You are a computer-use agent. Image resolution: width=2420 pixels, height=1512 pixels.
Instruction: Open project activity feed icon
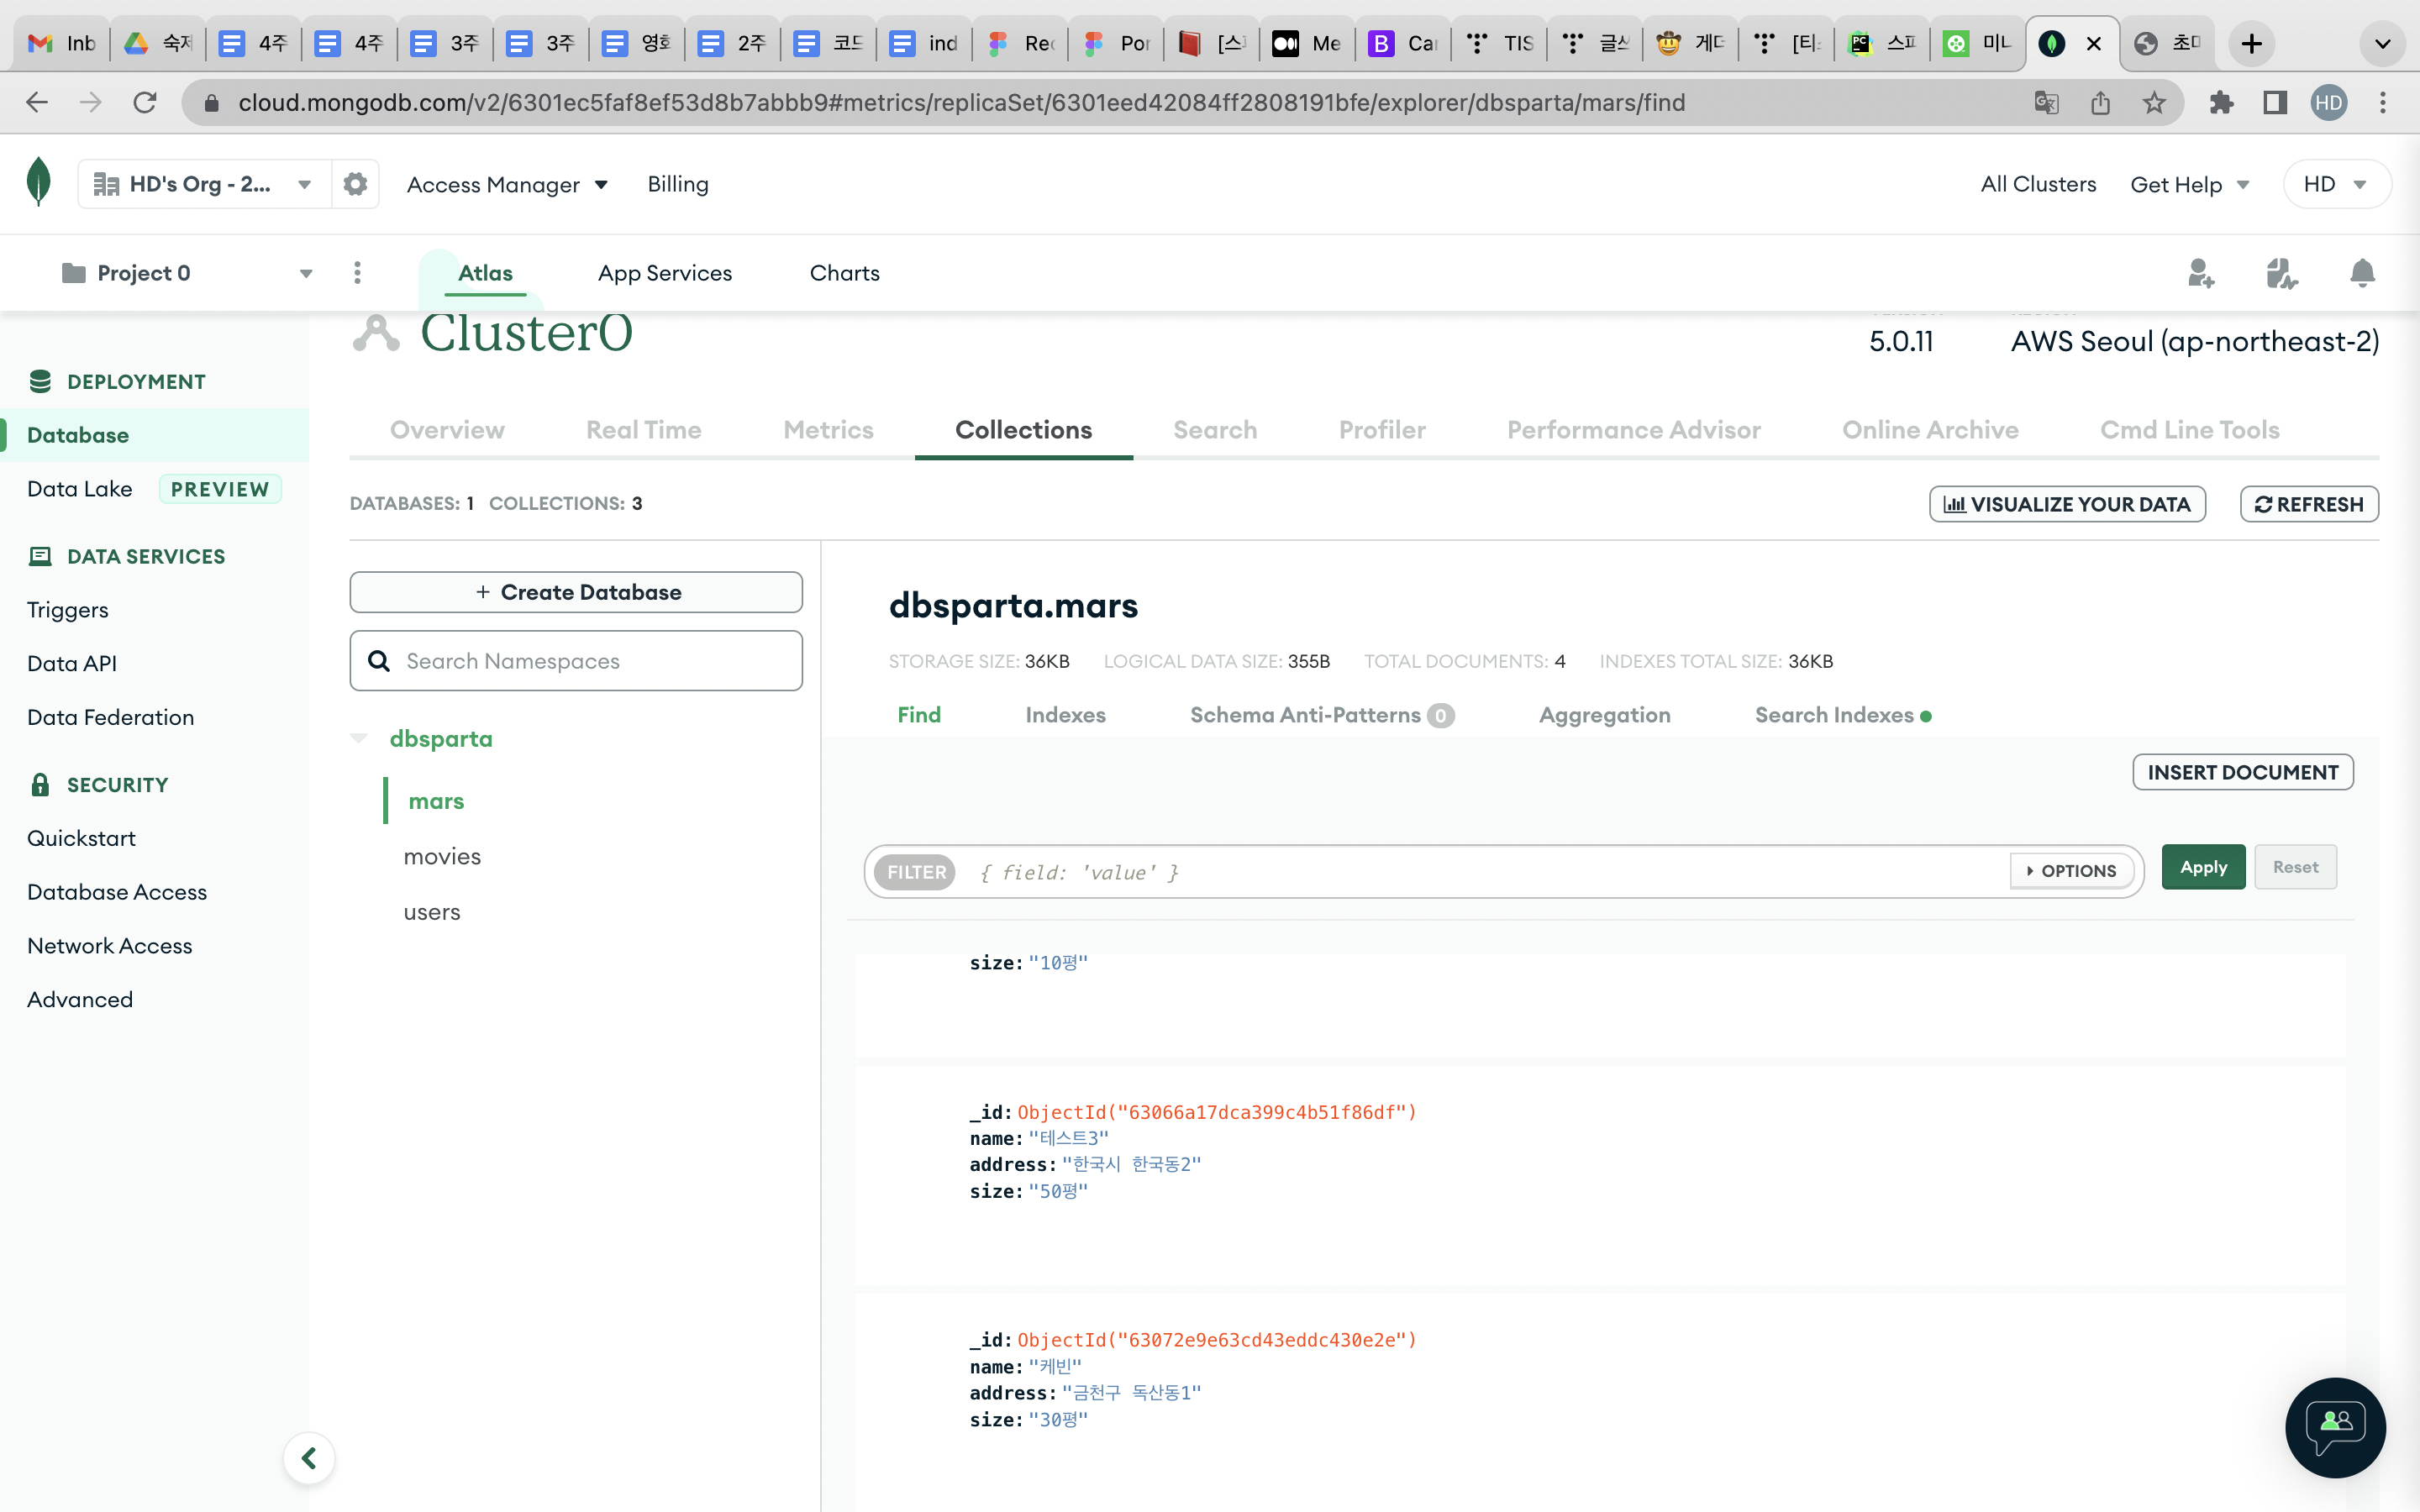[x=2281, y=273]
